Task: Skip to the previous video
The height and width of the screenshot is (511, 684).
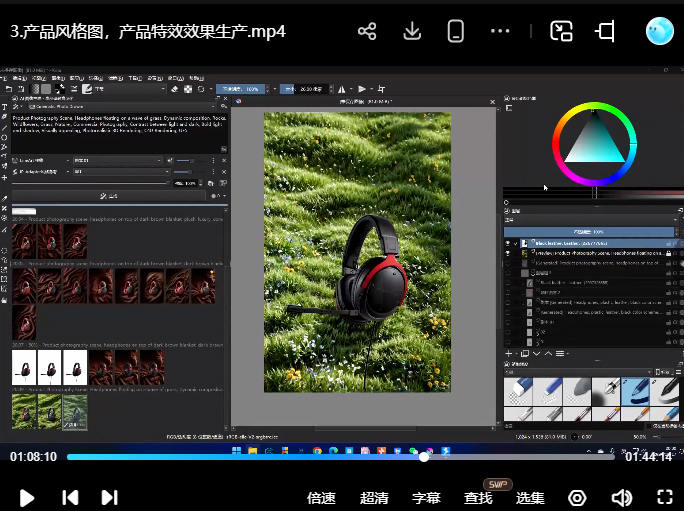Action: click(x=70, y=497)
